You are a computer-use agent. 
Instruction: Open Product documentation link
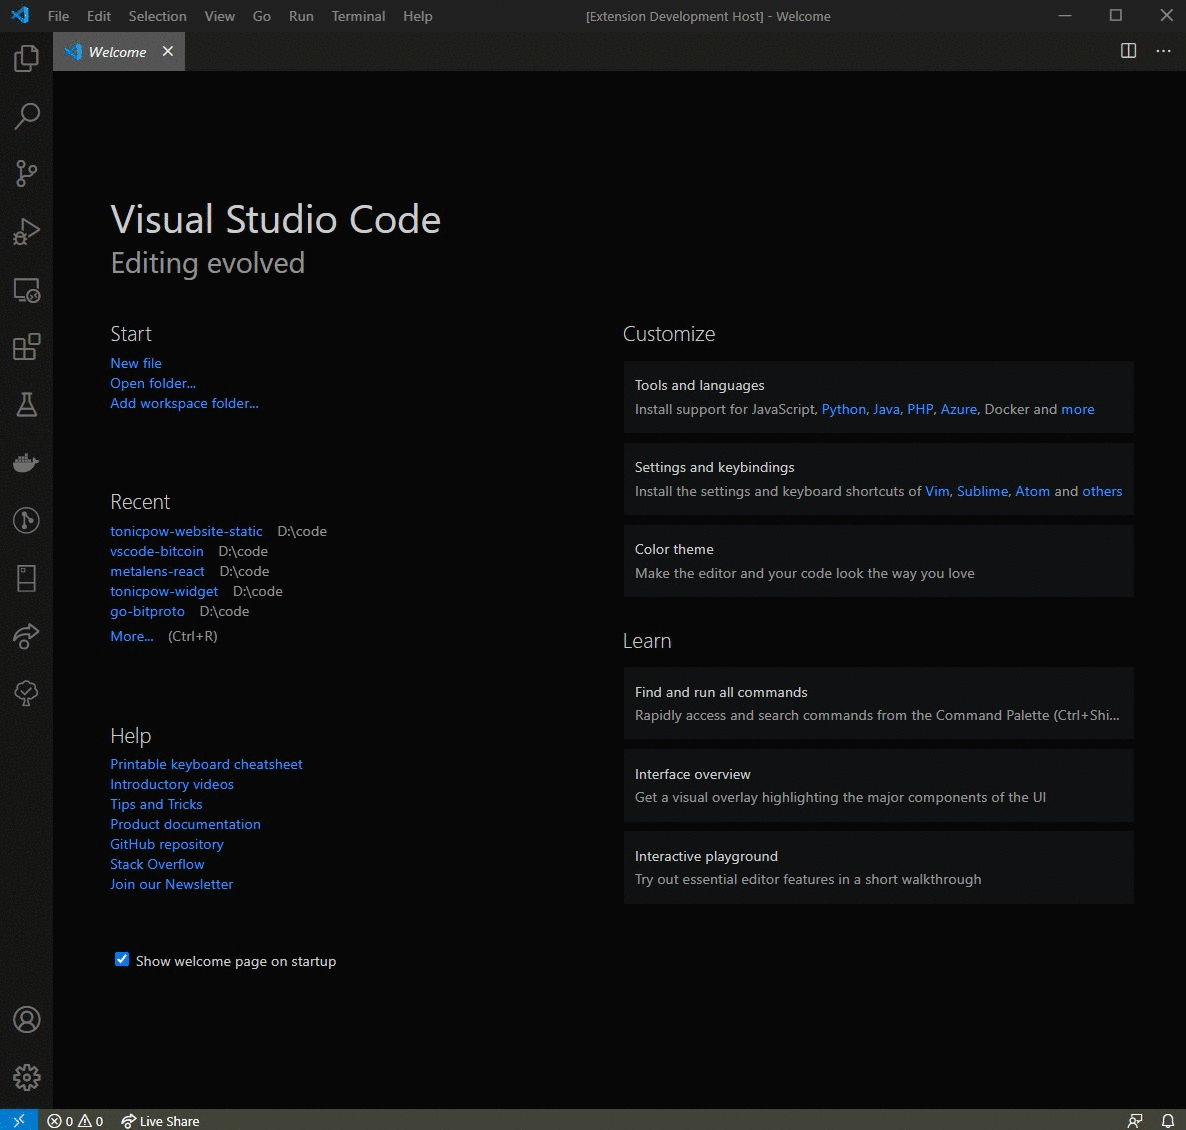(x=185, y=824)
